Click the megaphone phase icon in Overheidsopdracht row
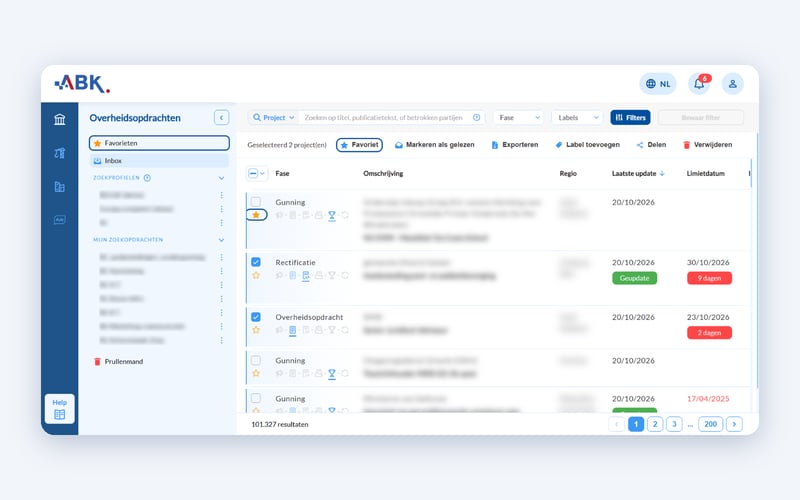800x500 pixels. pyautogui.click(x=279, y=330)
